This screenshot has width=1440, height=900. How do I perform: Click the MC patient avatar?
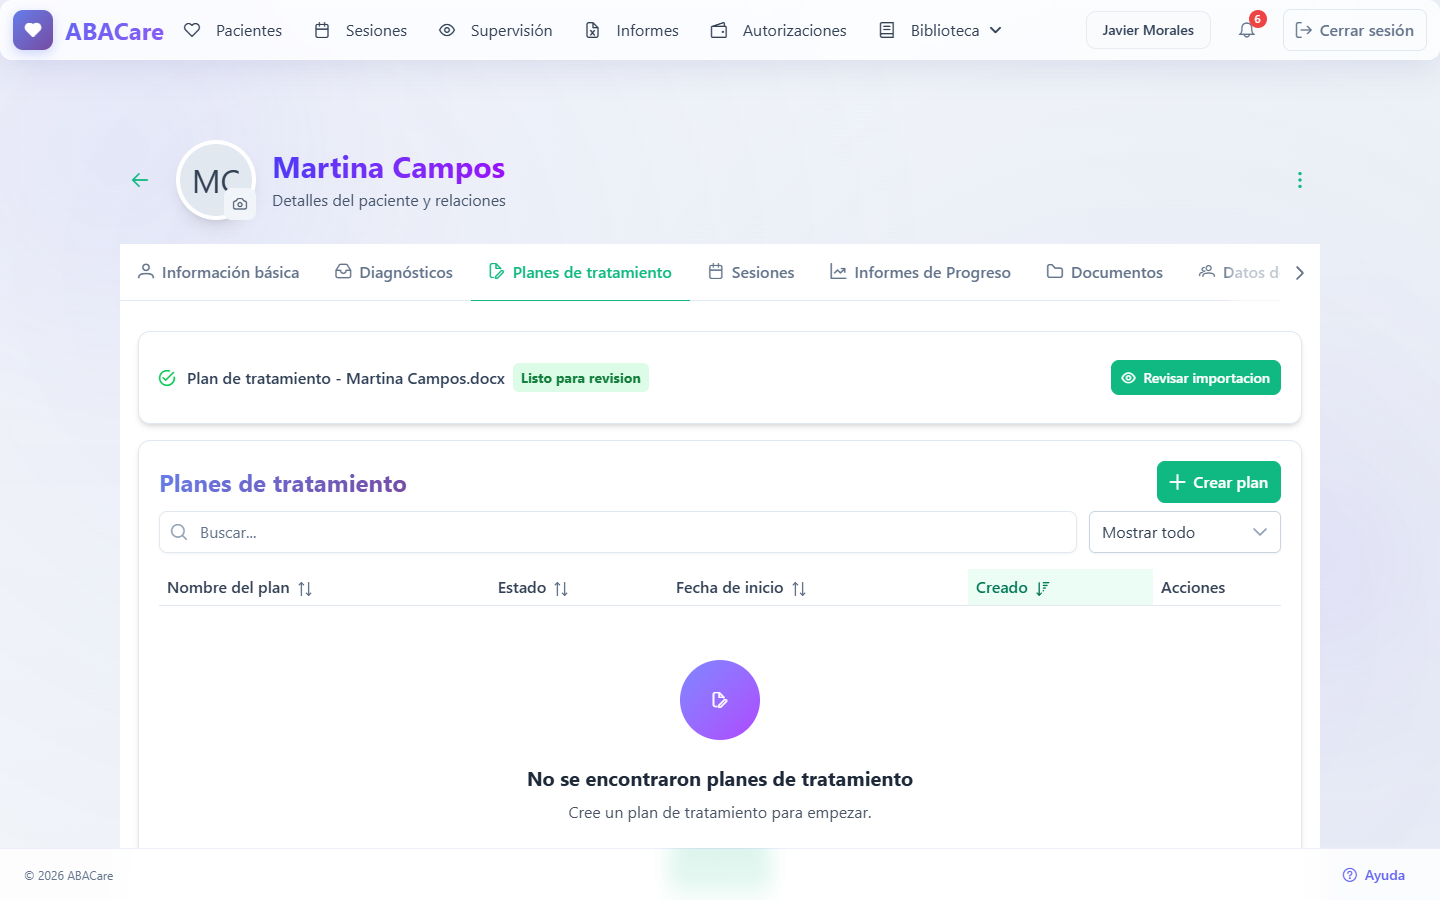point(216,180)
